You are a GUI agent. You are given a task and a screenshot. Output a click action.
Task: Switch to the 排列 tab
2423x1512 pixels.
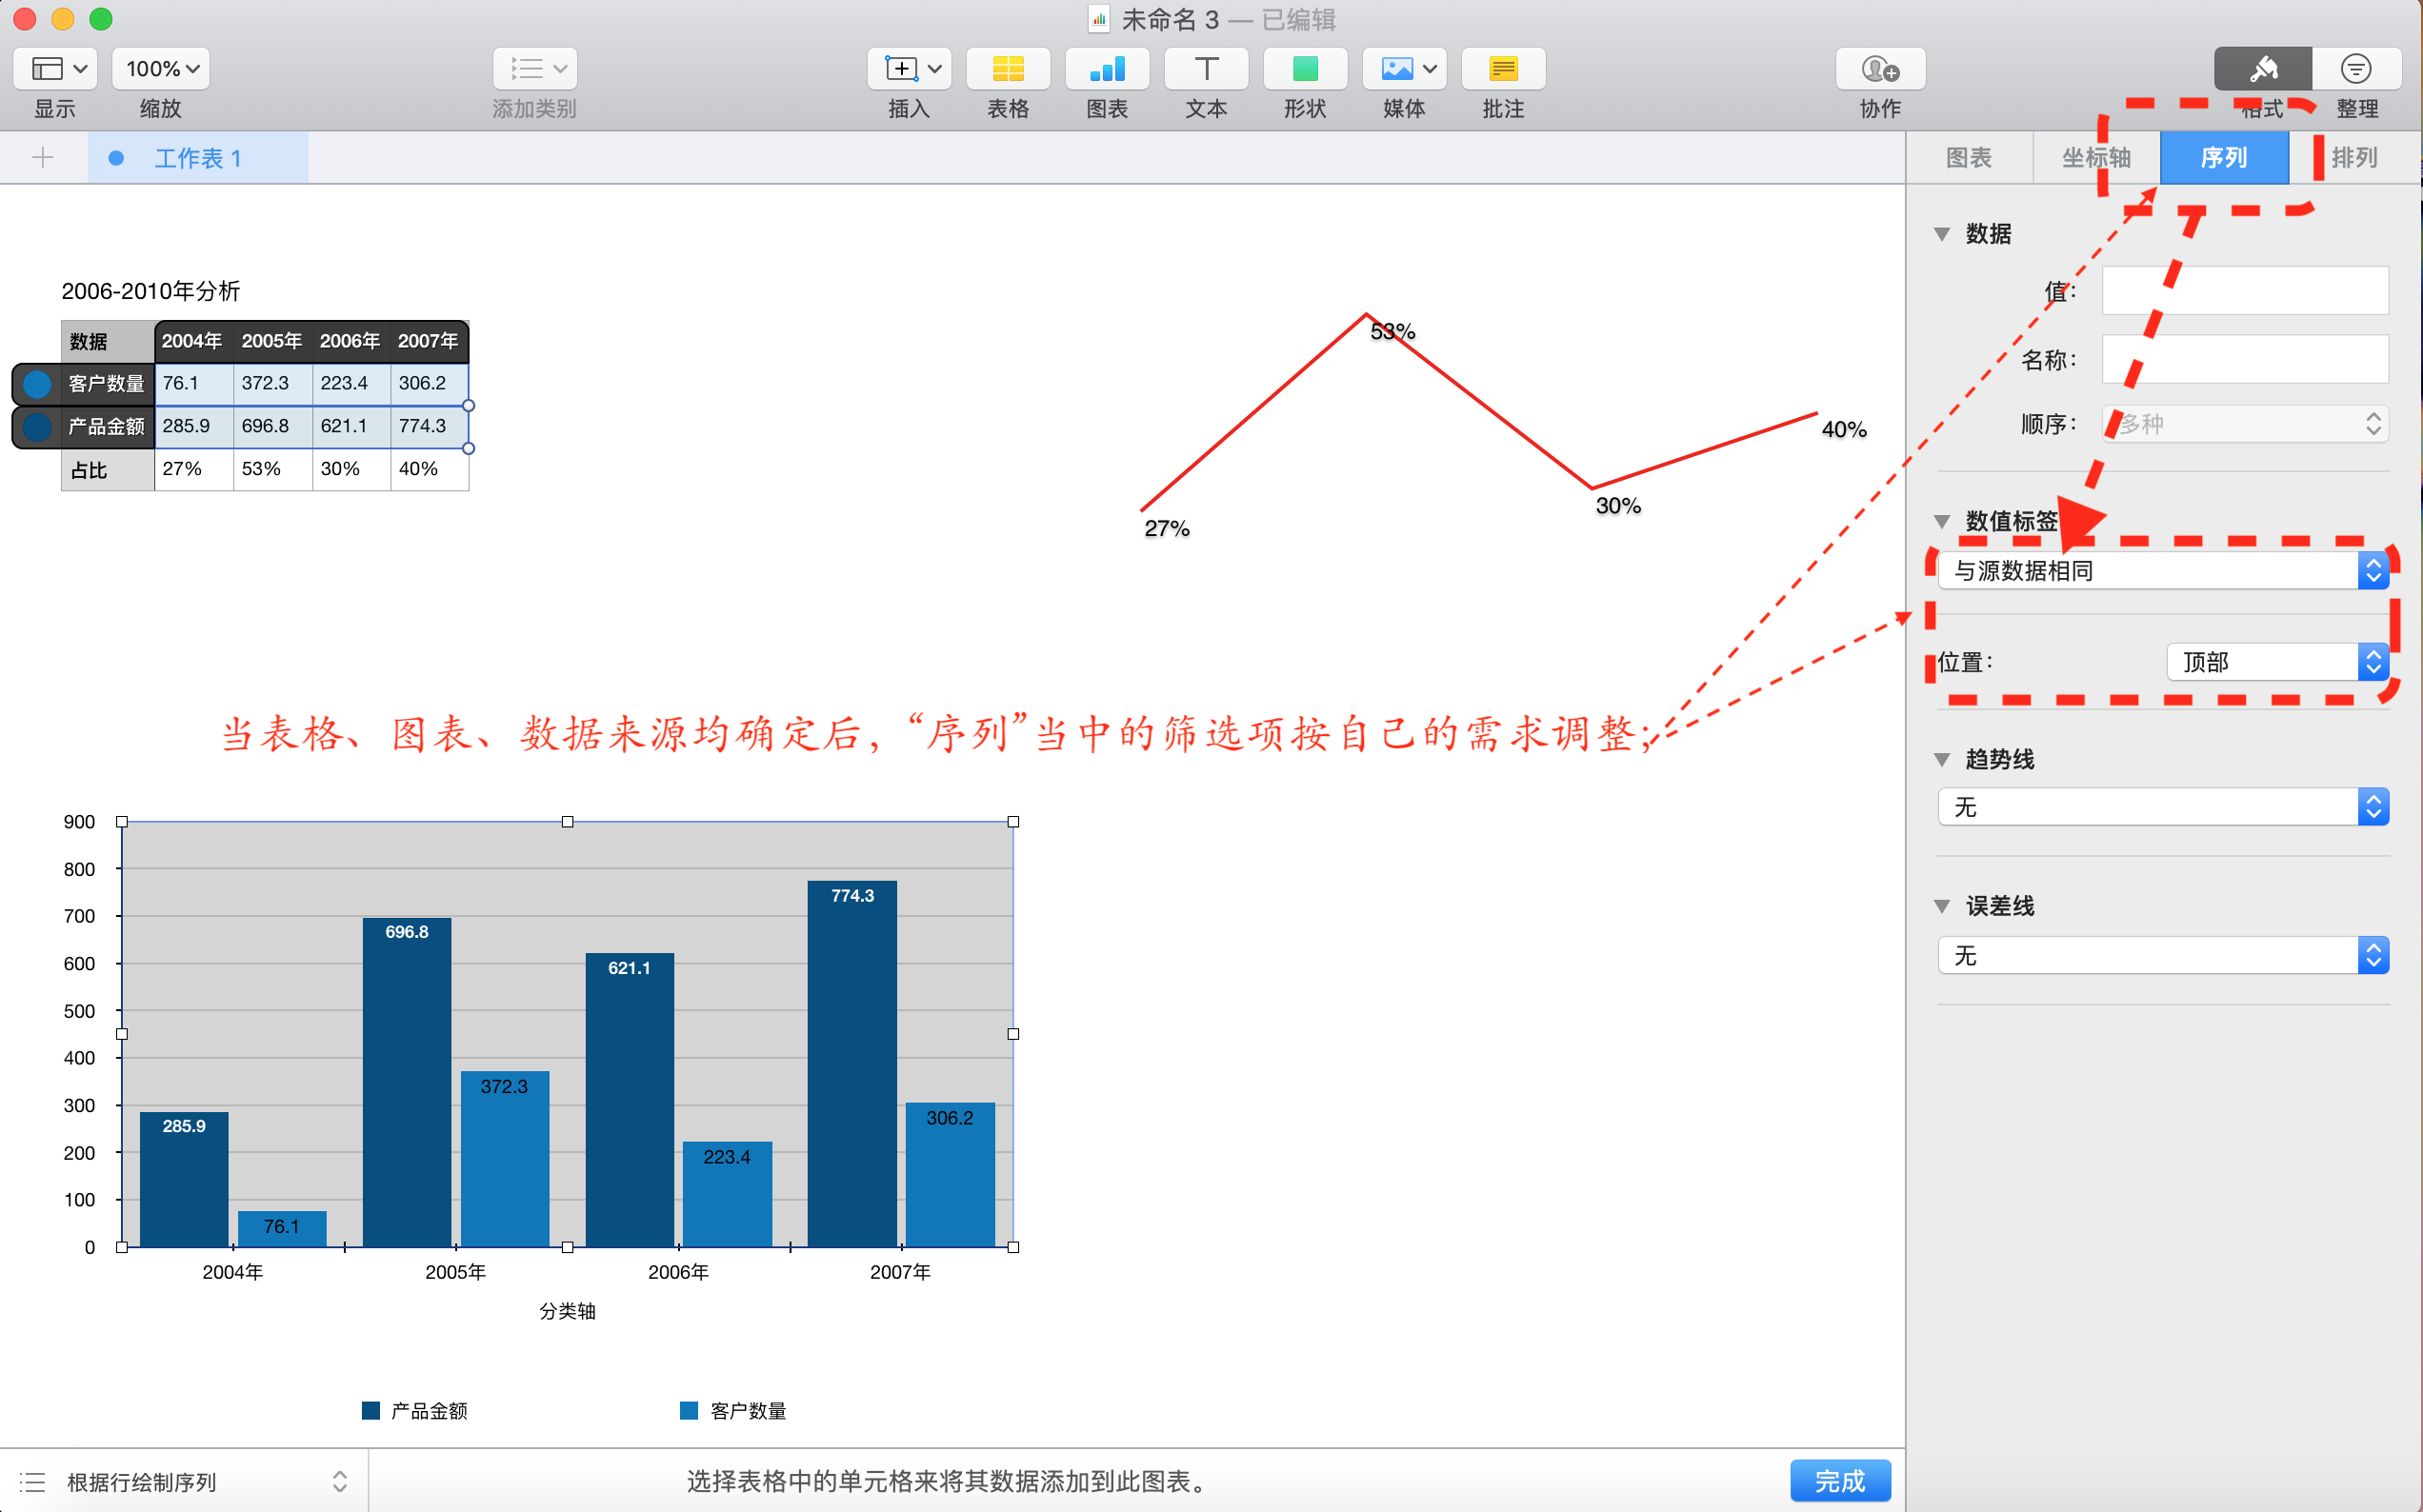2353,158
